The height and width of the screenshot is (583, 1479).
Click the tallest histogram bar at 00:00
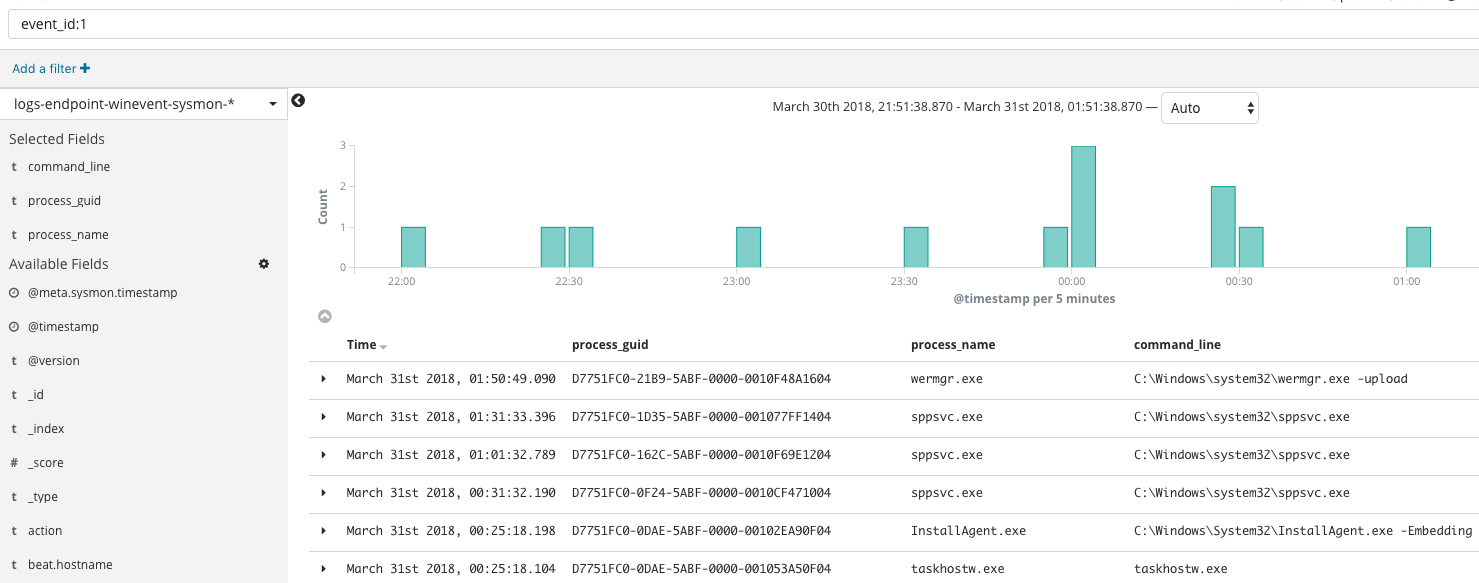[1083, 206]
